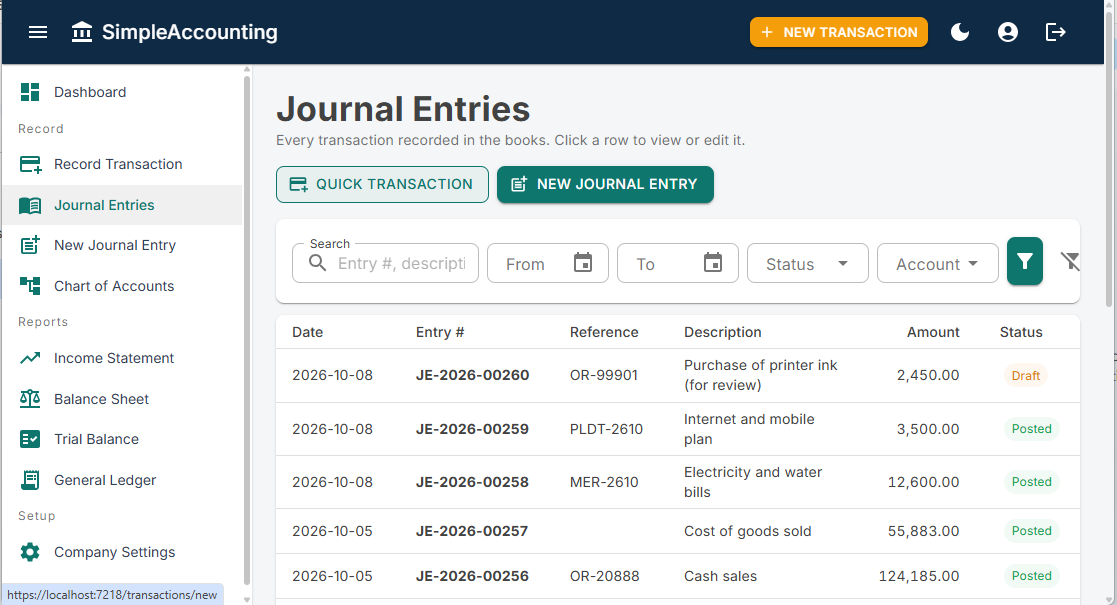Screen dimensions: 1117x605
Task: Click the Dashboard grid icon
Action: click(30, 92)
